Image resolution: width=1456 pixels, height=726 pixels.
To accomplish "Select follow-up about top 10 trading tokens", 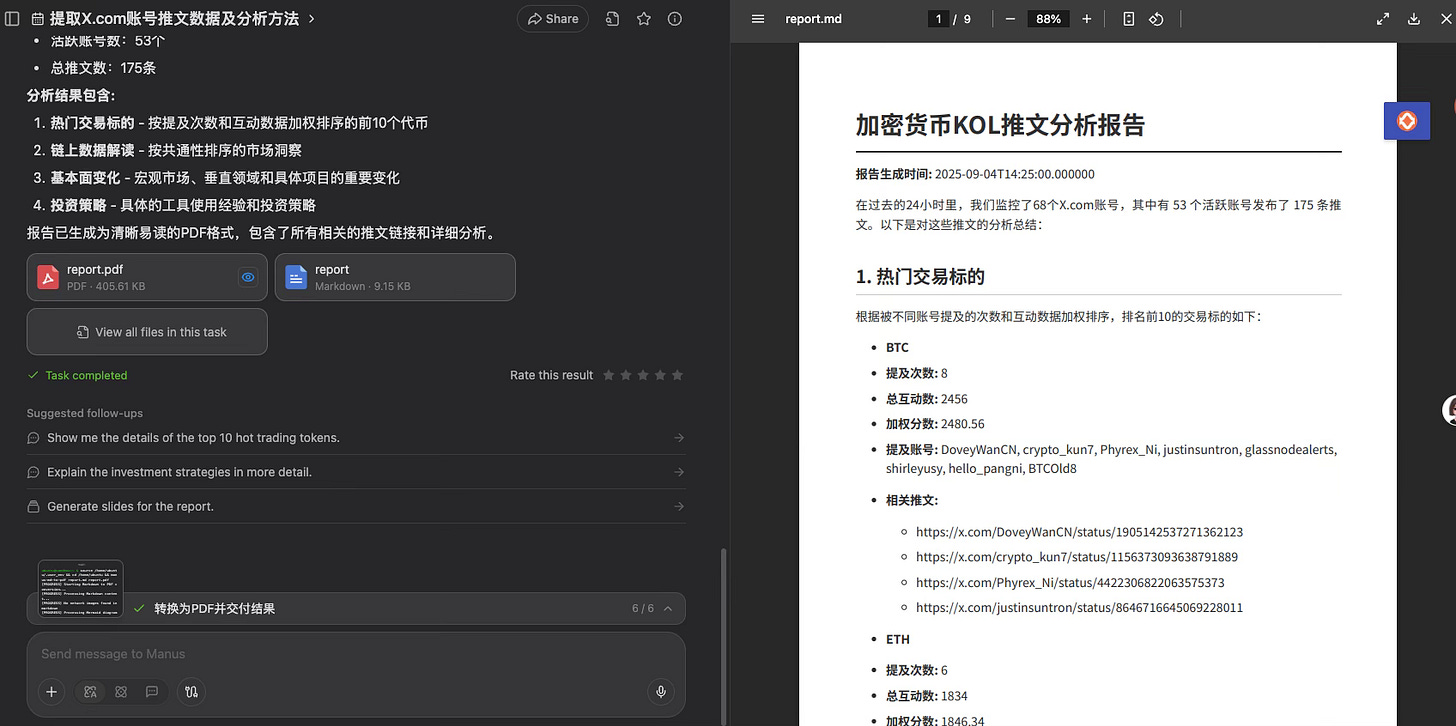I will pyautogui.click(x=356, y=438).
